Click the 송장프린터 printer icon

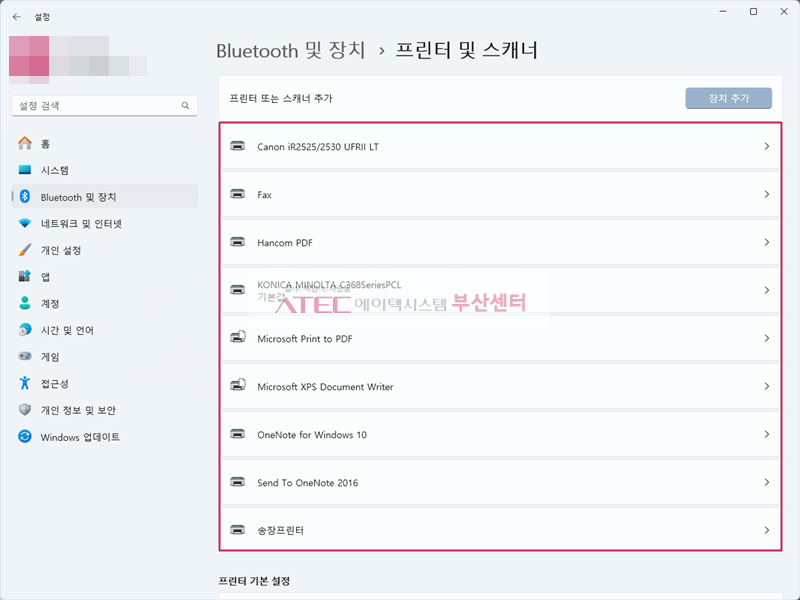[x=237, y=530]
